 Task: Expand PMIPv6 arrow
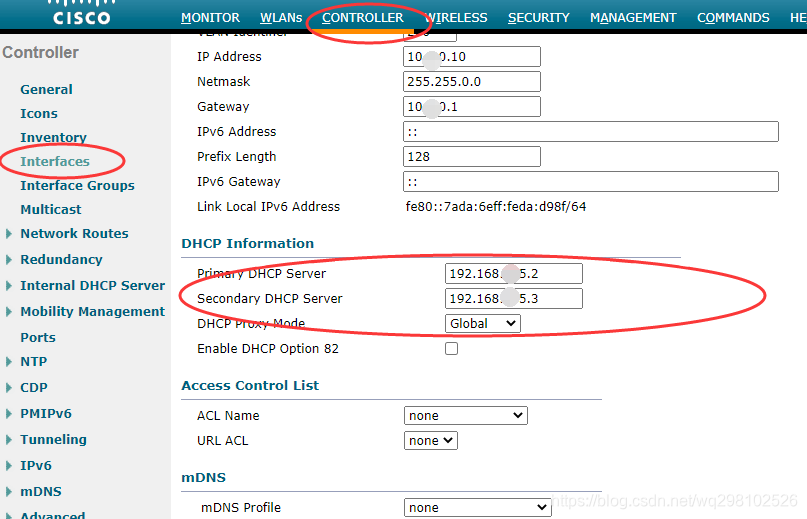(9, 413)
